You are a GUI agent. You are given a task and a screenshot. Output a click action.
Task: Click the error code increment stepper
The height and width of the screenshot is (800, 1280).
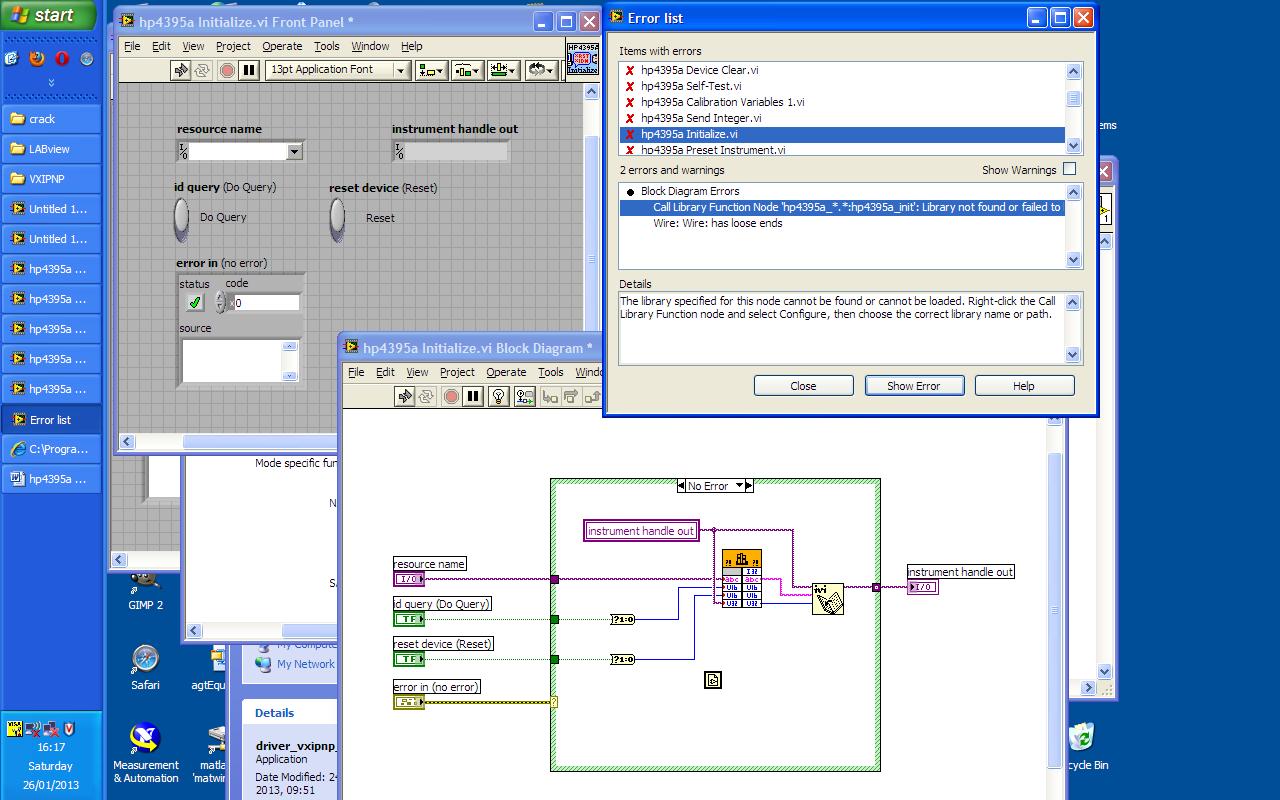[221, 297]
